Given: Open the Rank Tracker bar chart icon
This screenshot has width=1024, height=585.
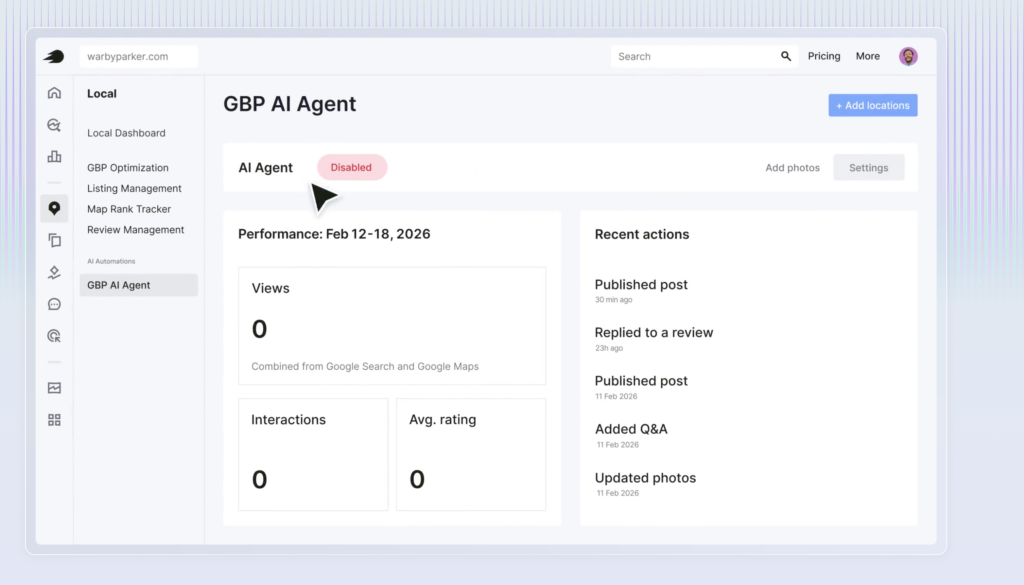Looking at the screenshot, I should point(54,156).
